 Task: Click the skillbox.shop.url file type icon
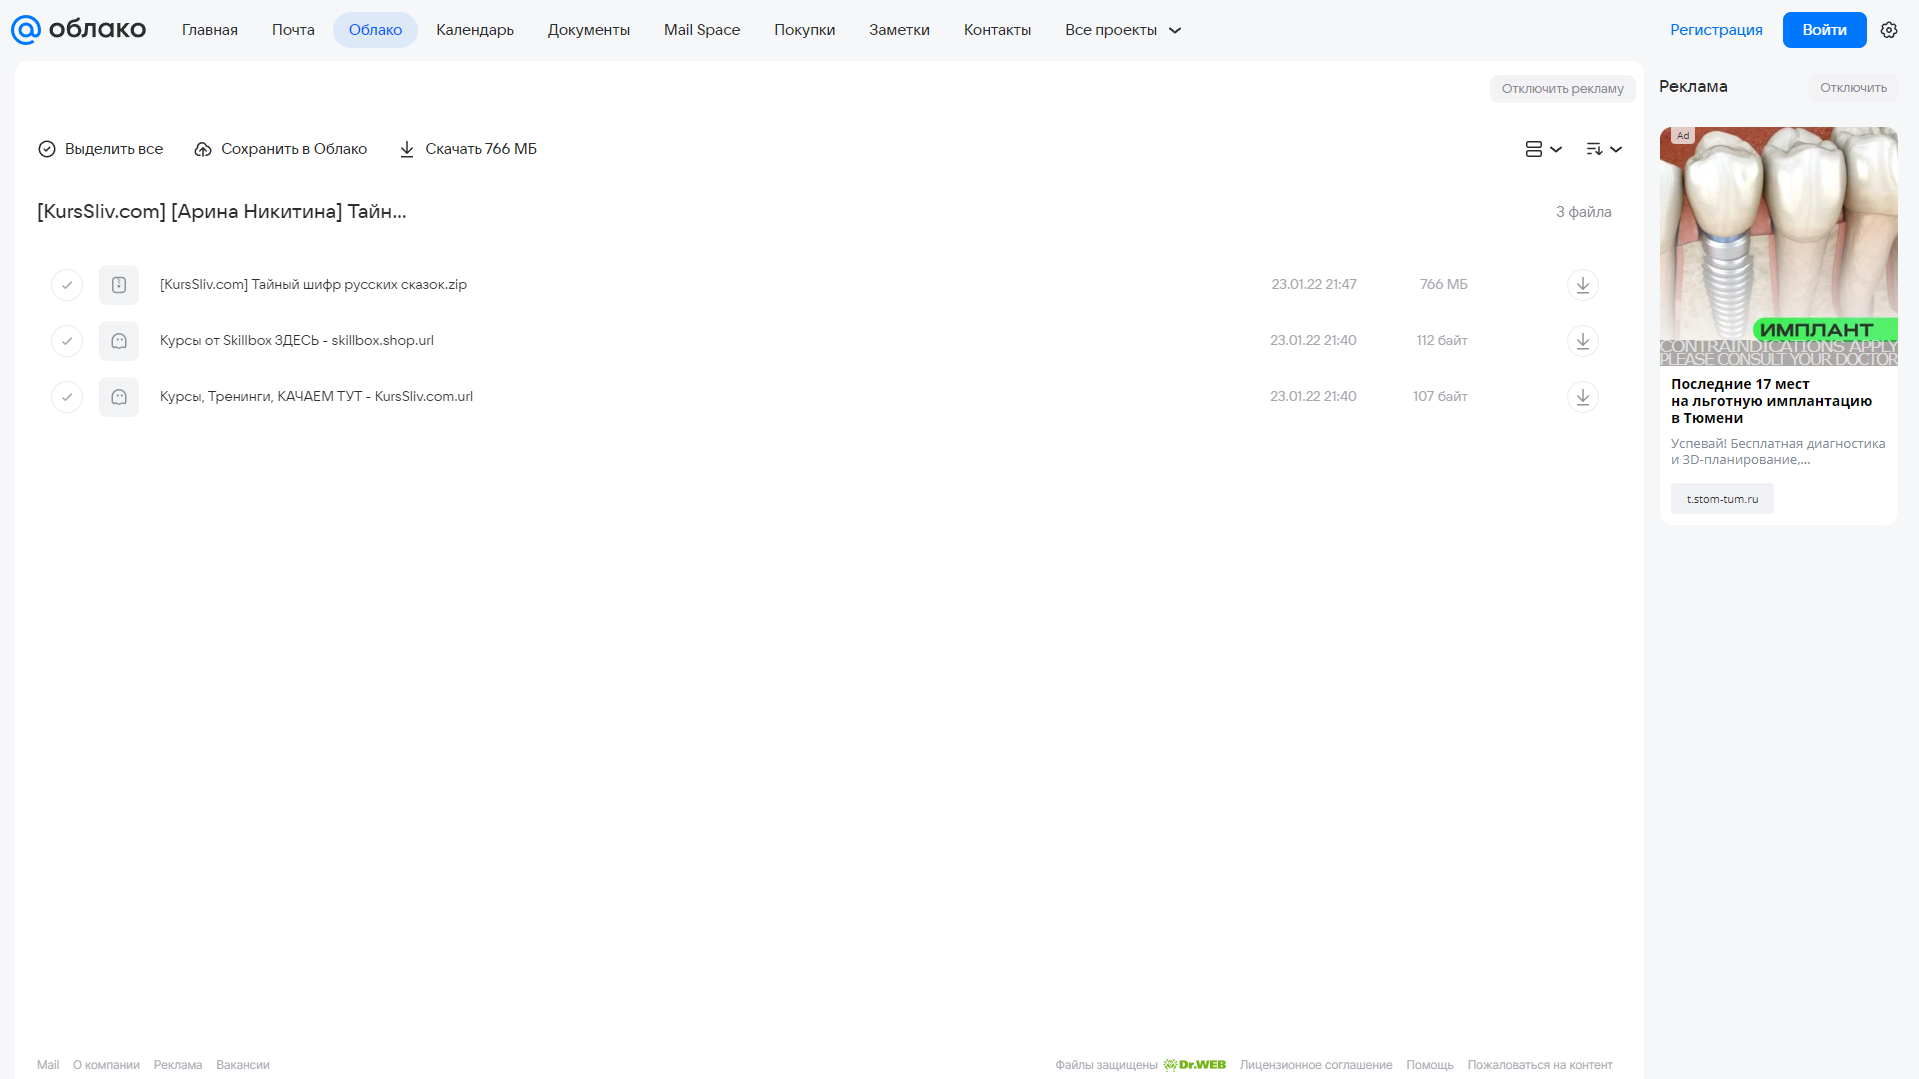tap(119, 341)
